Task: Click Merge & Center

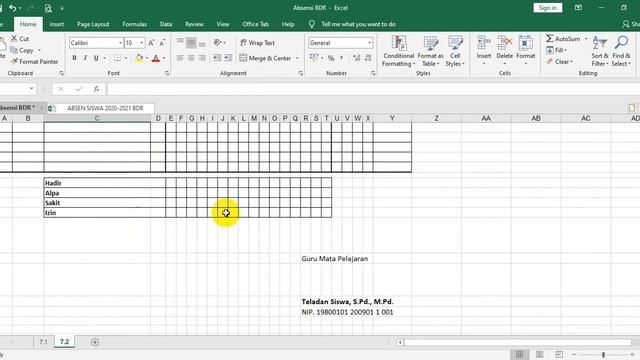Action: (x=265, y=58)
